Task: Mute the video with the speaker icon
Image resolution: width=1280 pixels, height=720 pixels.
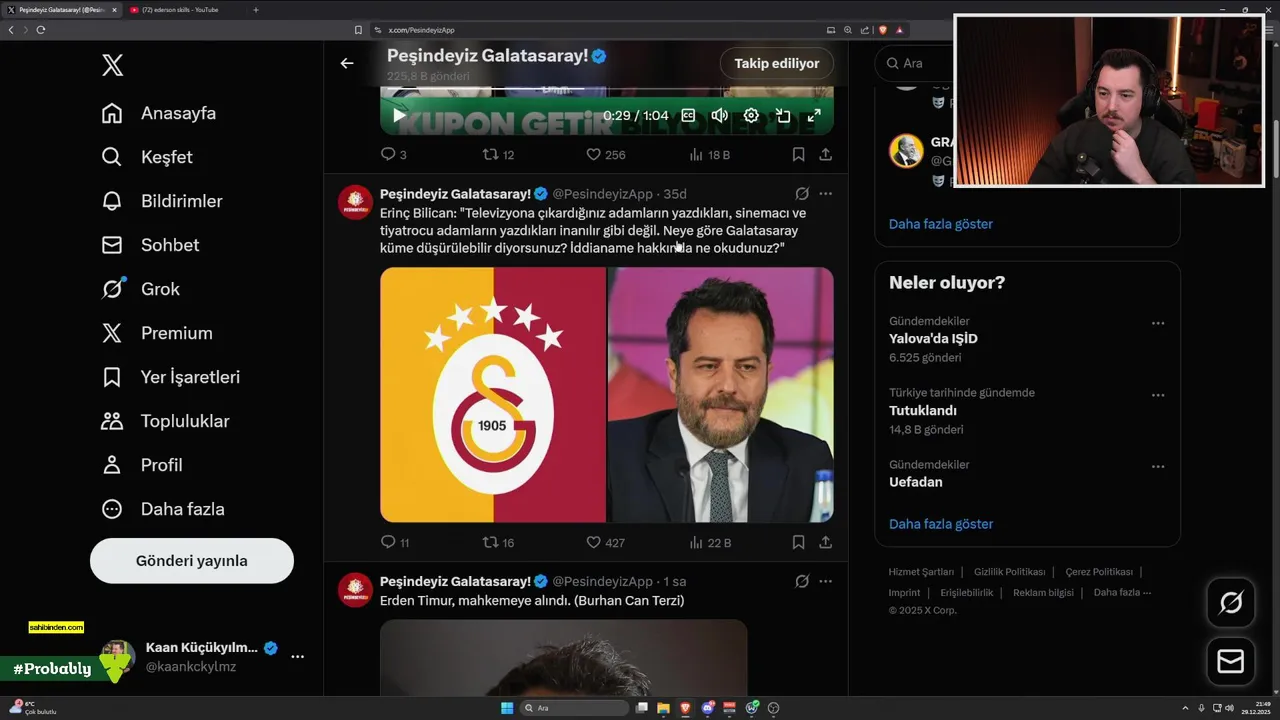Action: point(719,115)
